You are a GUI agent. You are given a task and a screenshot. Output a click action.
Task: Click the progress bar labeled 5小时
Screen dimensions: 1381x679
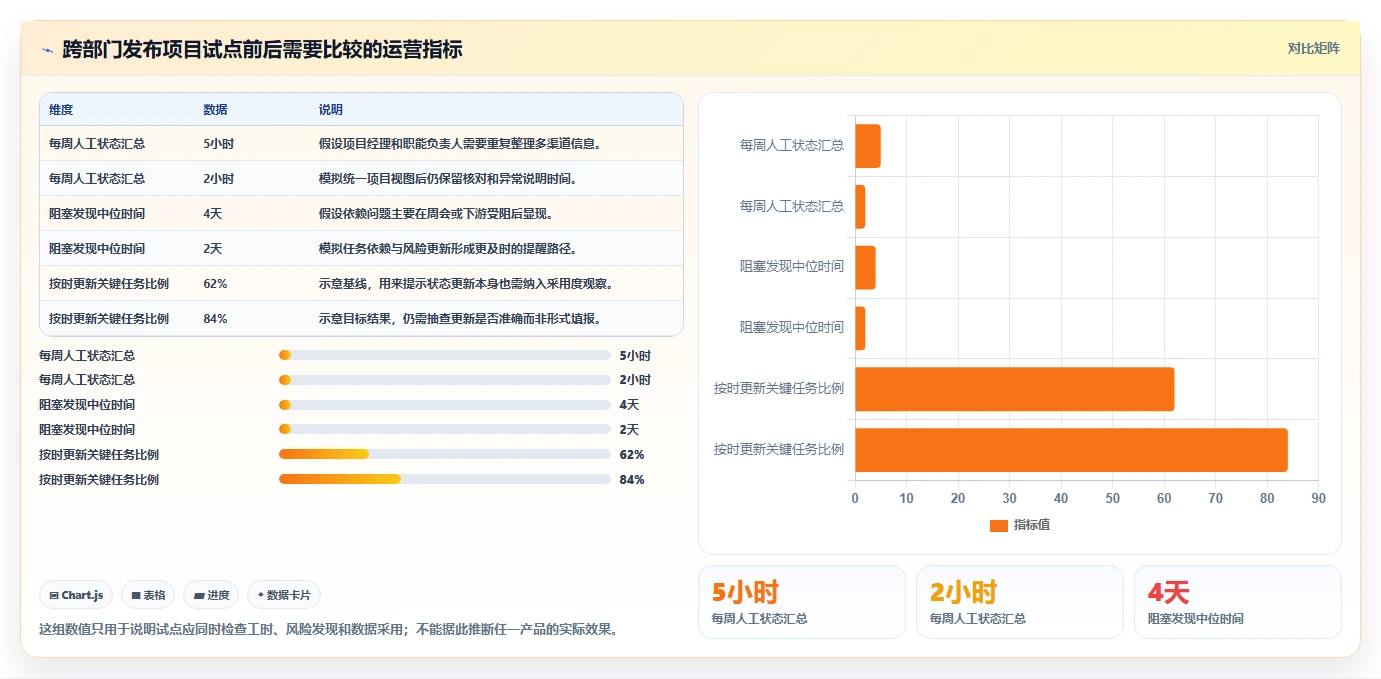click(445, 355)
